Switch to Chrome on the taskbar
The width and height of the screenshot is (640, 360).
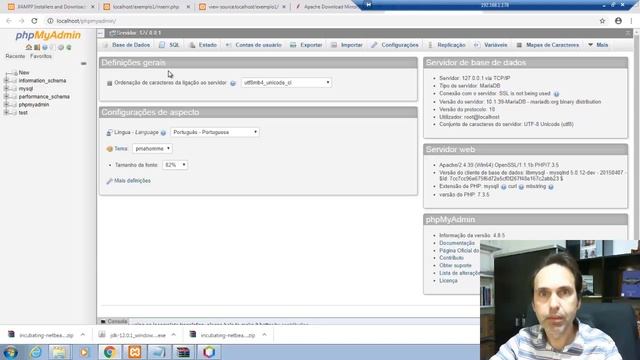click(109, 352)
